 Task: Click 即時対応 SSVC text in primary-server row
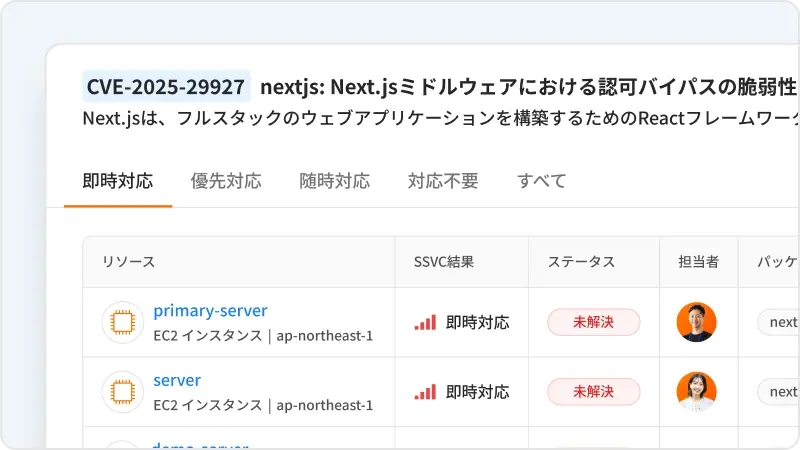(478, 322)
